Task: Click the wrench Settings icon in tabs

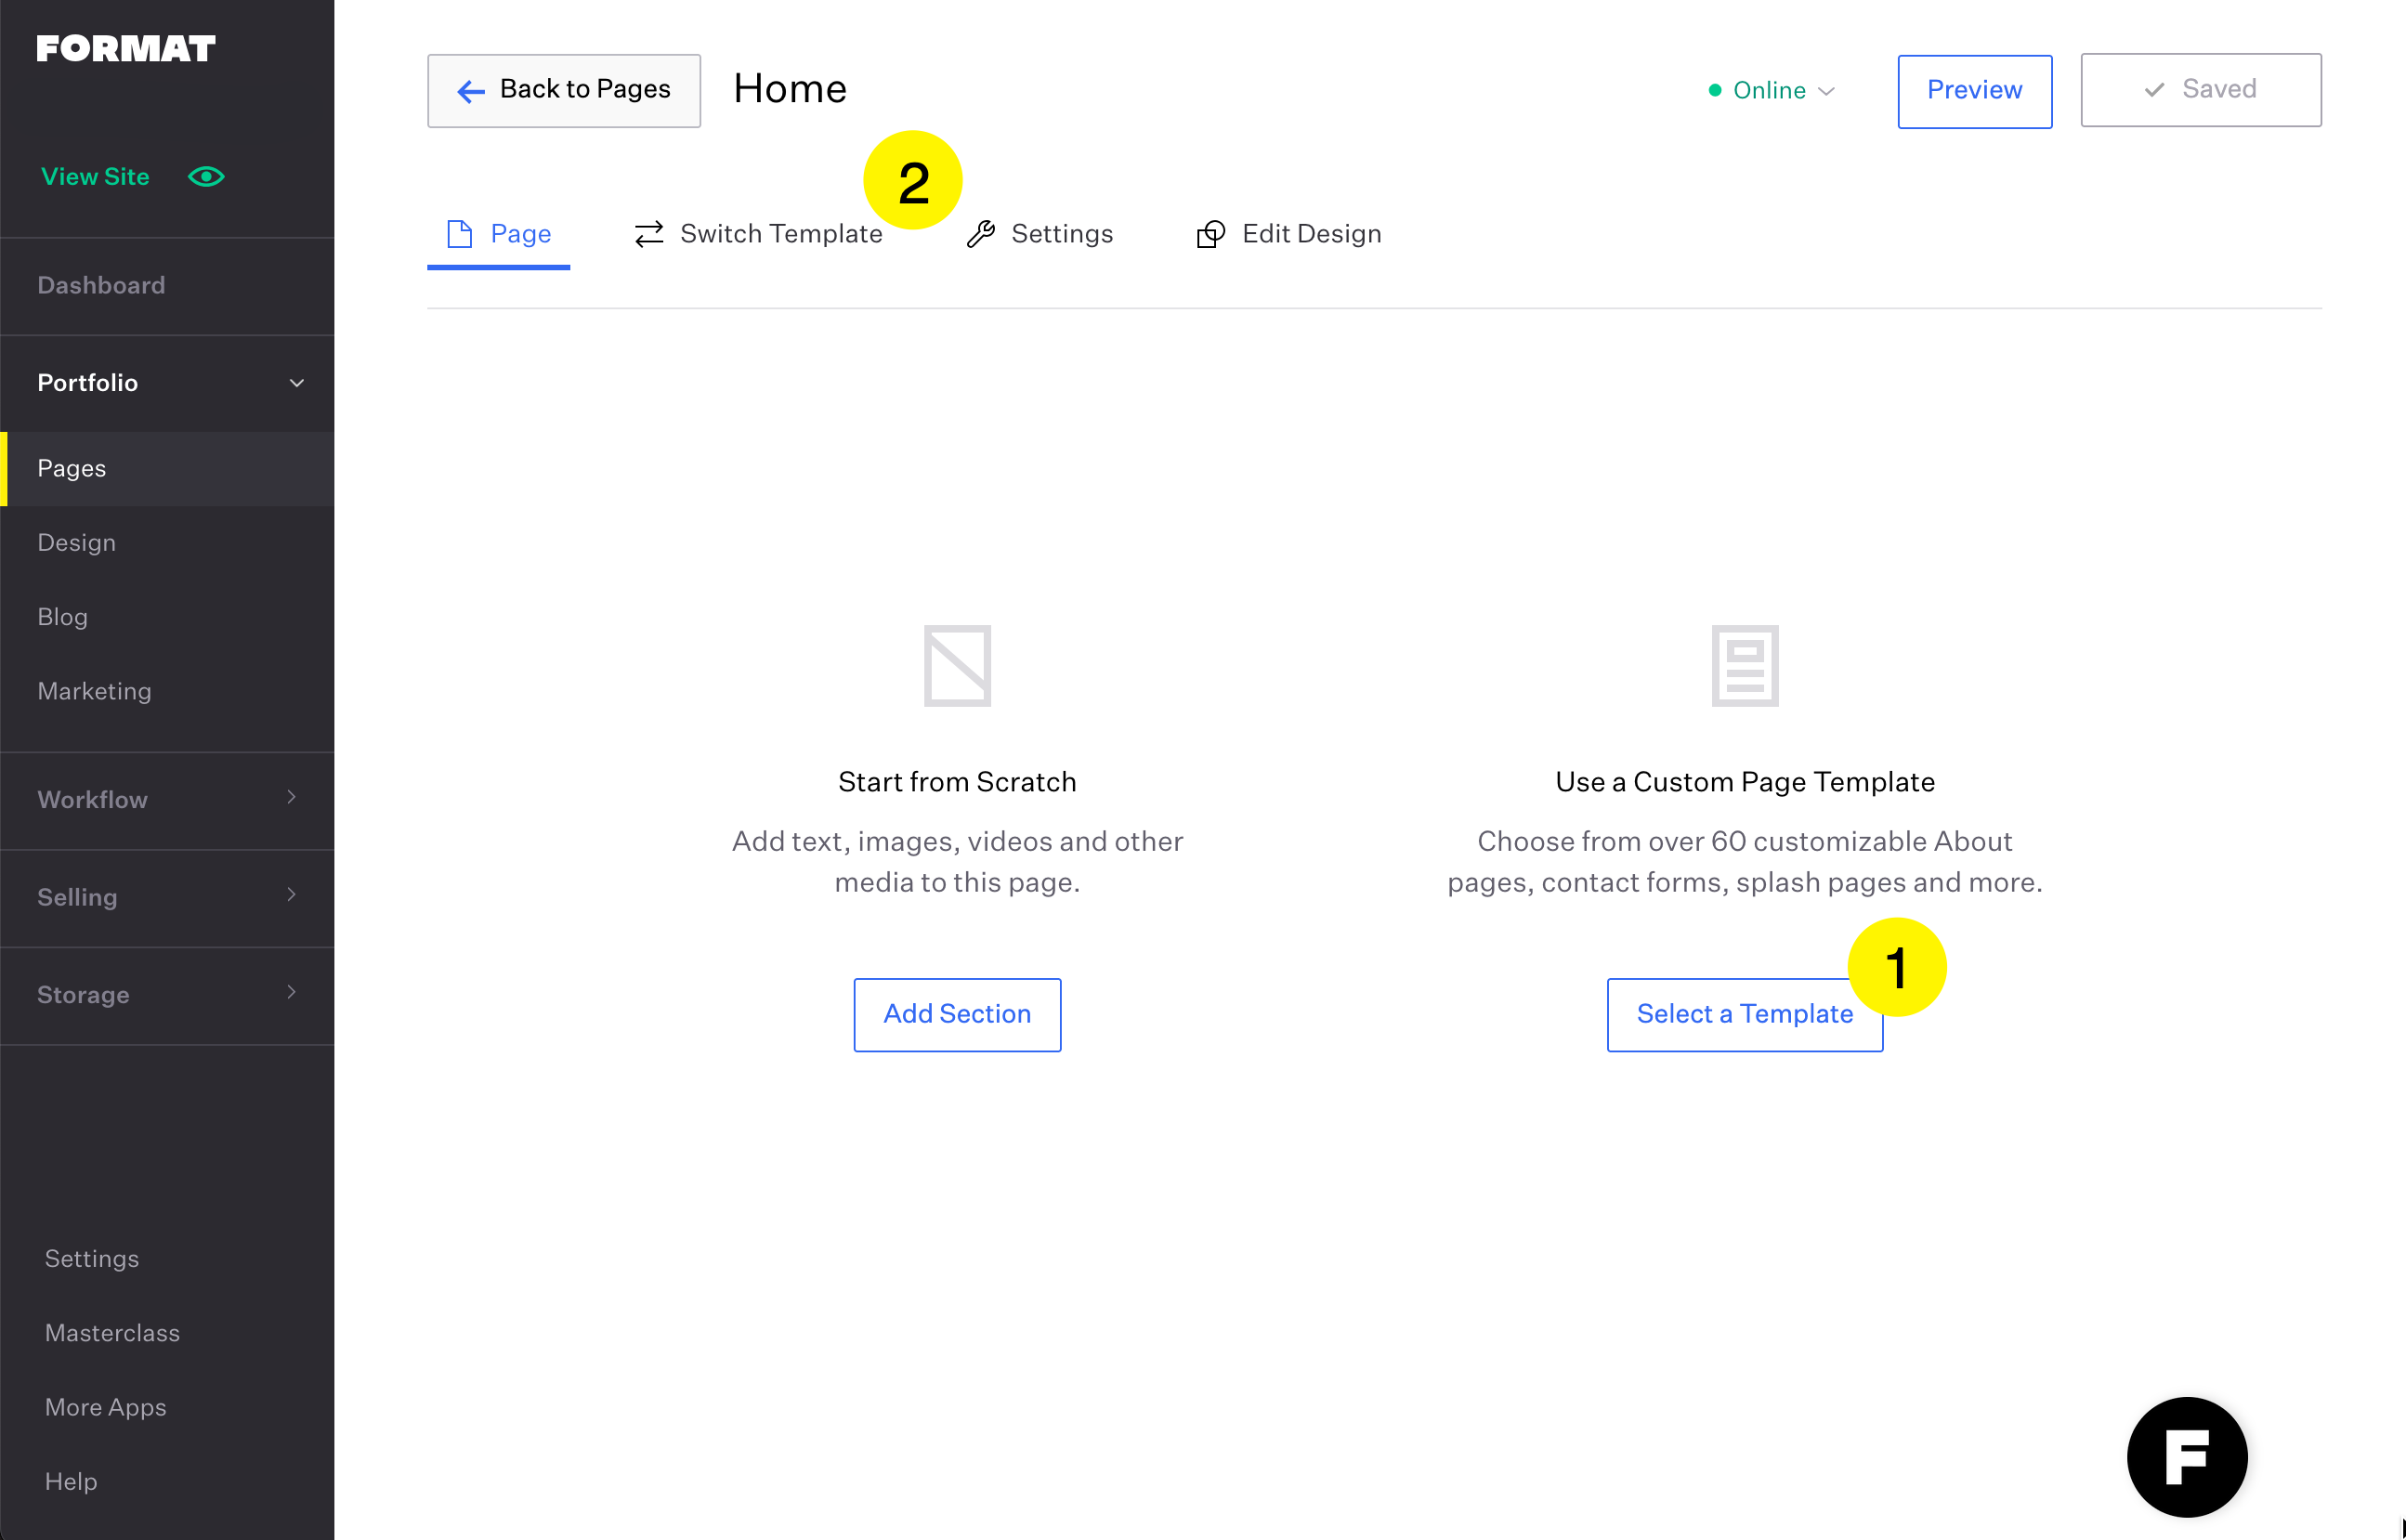Action: pyautogui.click(x=981, y=234)
